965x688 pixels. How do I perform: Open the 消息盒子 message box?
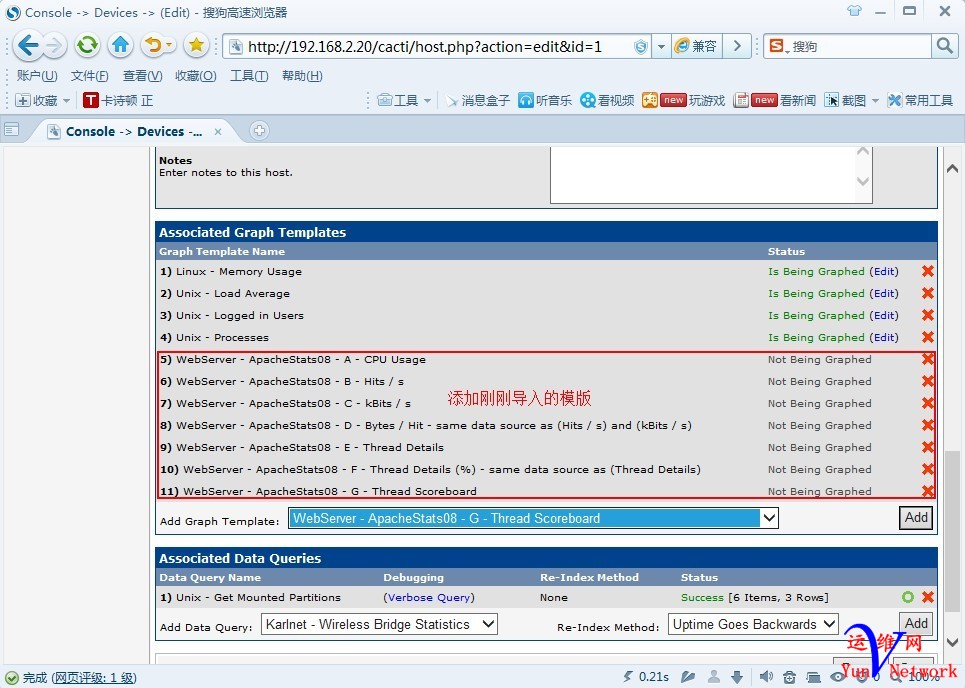click(x=478, y=100)
